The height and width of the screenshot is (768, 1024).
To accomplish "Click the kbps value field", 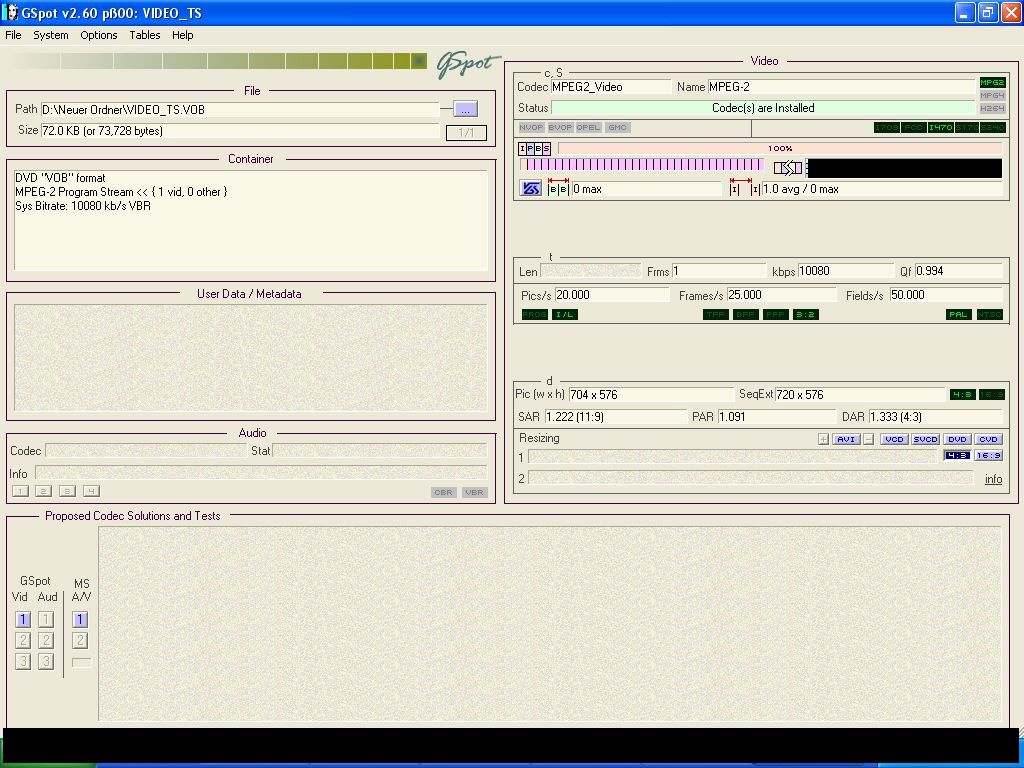I will [845, 271].
